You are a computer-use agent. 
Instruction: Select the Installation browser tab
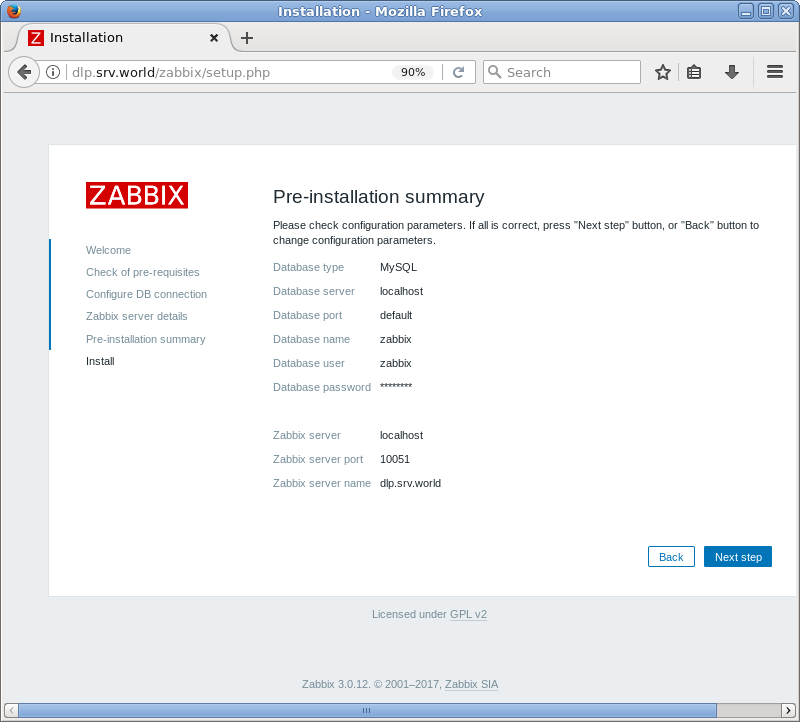coord(122,38)
